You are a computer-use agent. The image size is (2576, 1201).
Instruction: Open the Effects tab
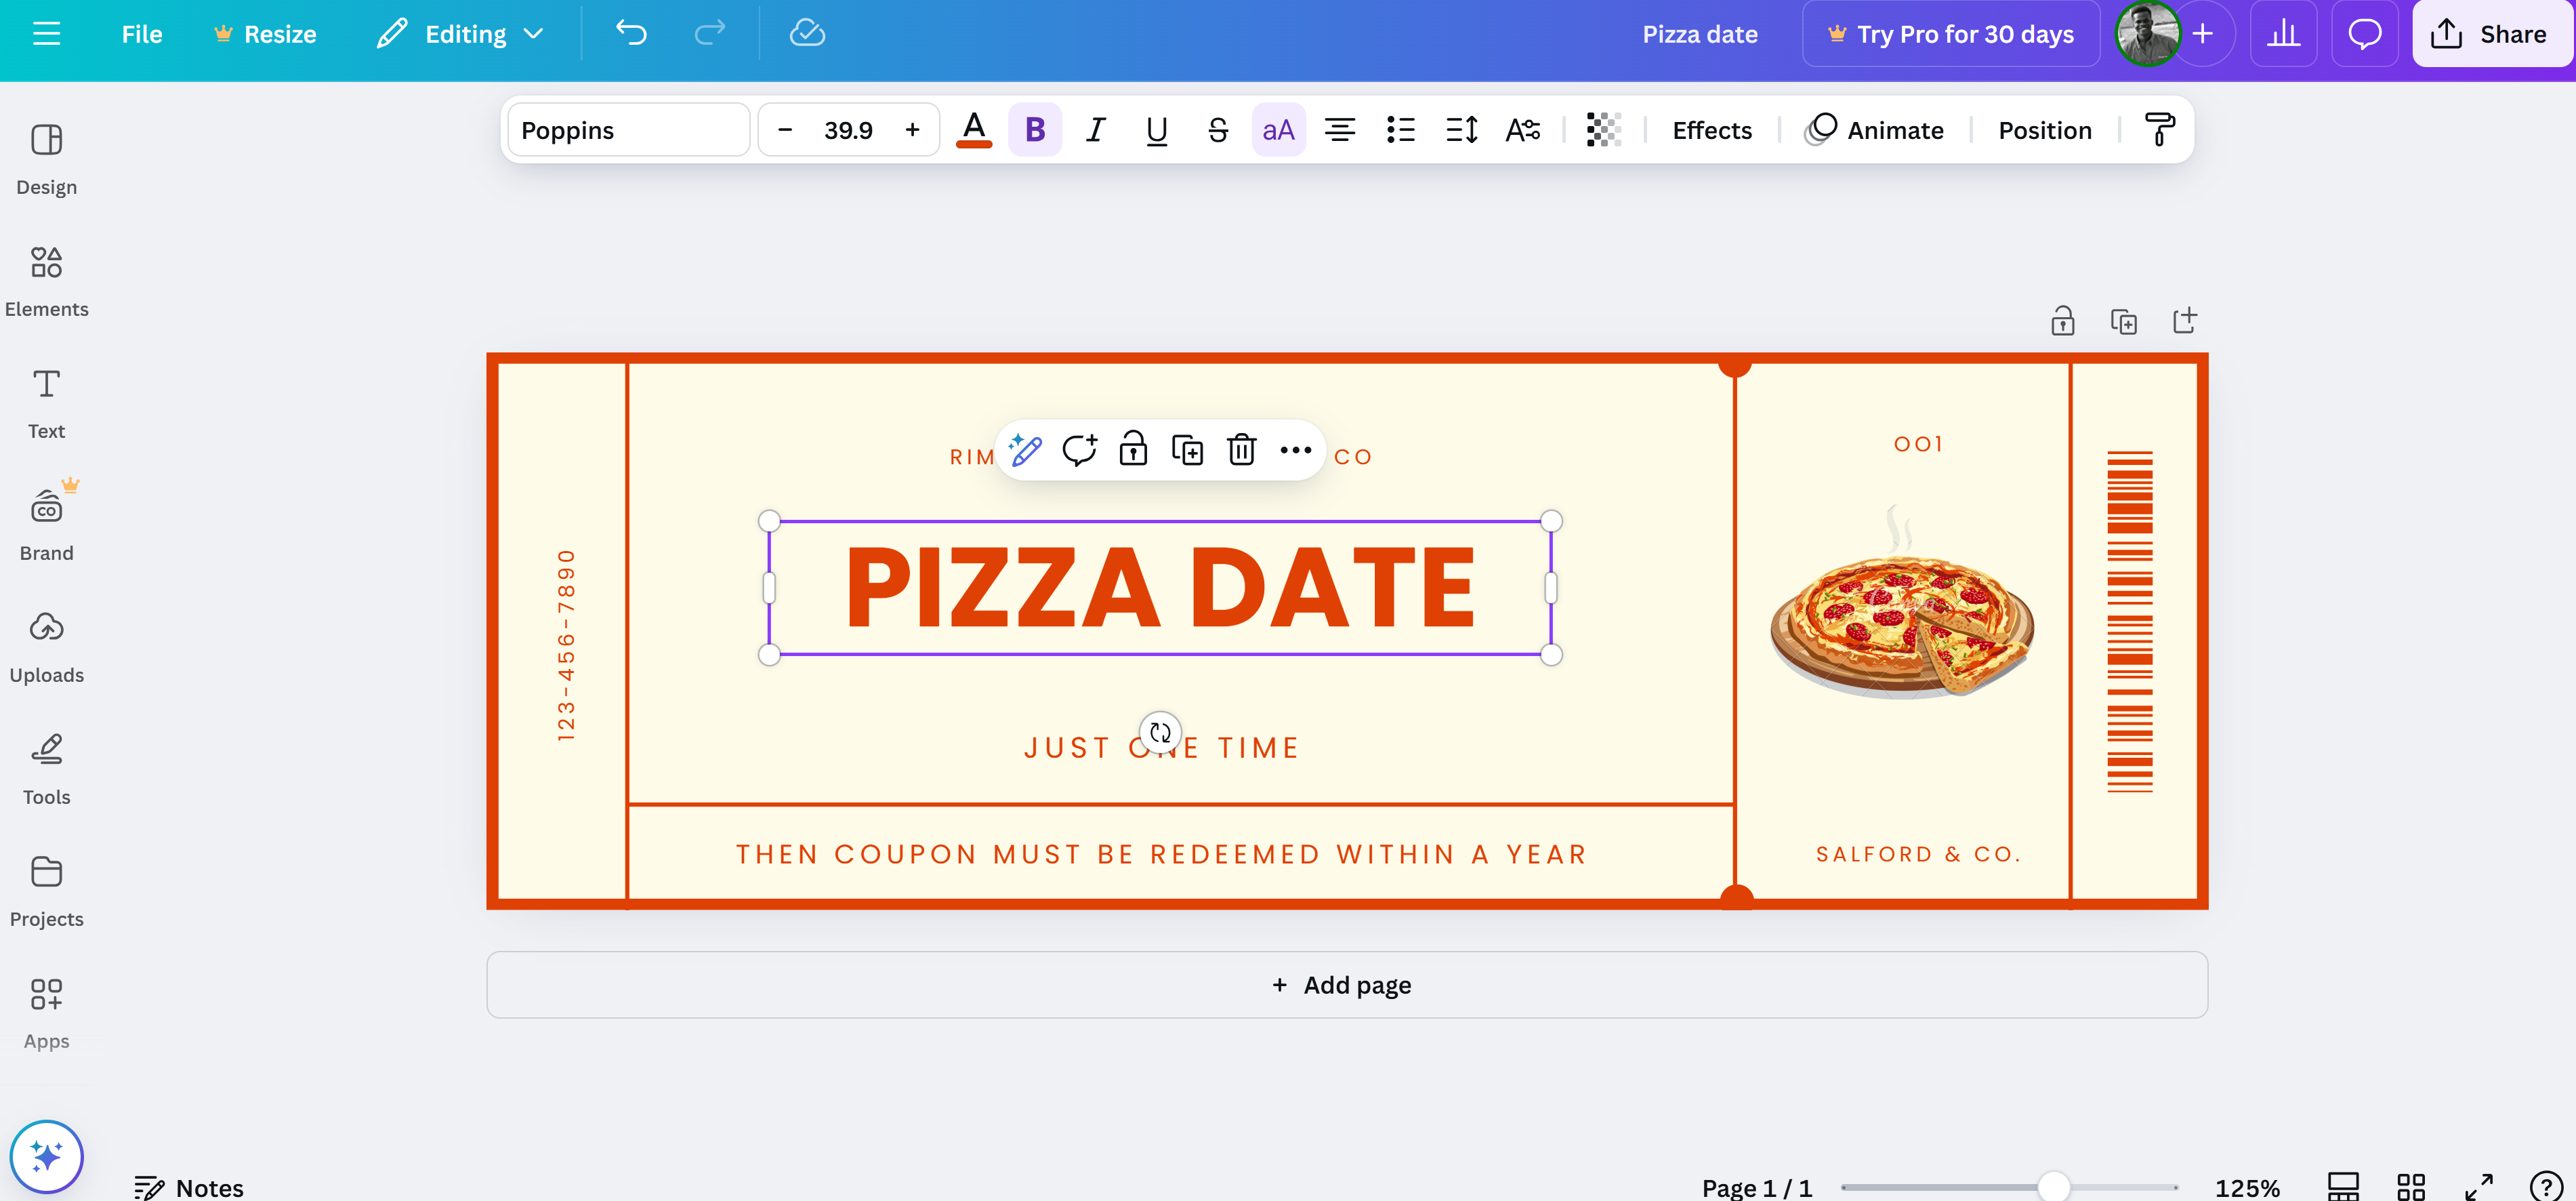click(1711, 130)
